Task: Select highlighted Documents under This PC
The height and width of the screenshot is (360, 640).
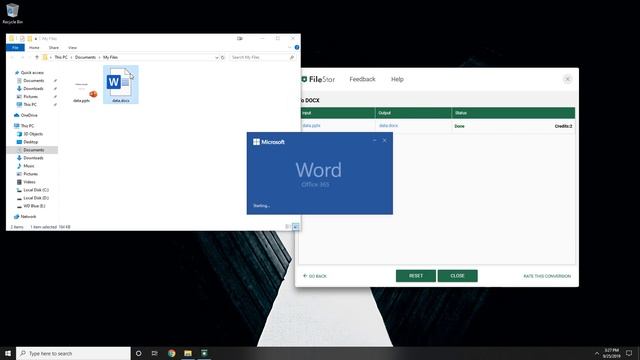Action: click(x=33, y=150)
